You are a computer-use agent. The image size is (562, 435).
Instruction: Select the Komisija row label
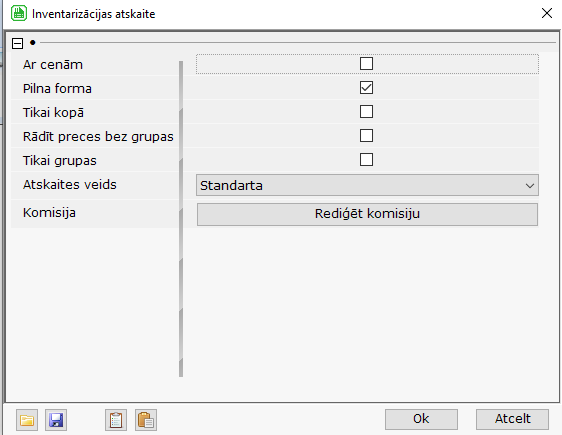(x=49, y=213)
